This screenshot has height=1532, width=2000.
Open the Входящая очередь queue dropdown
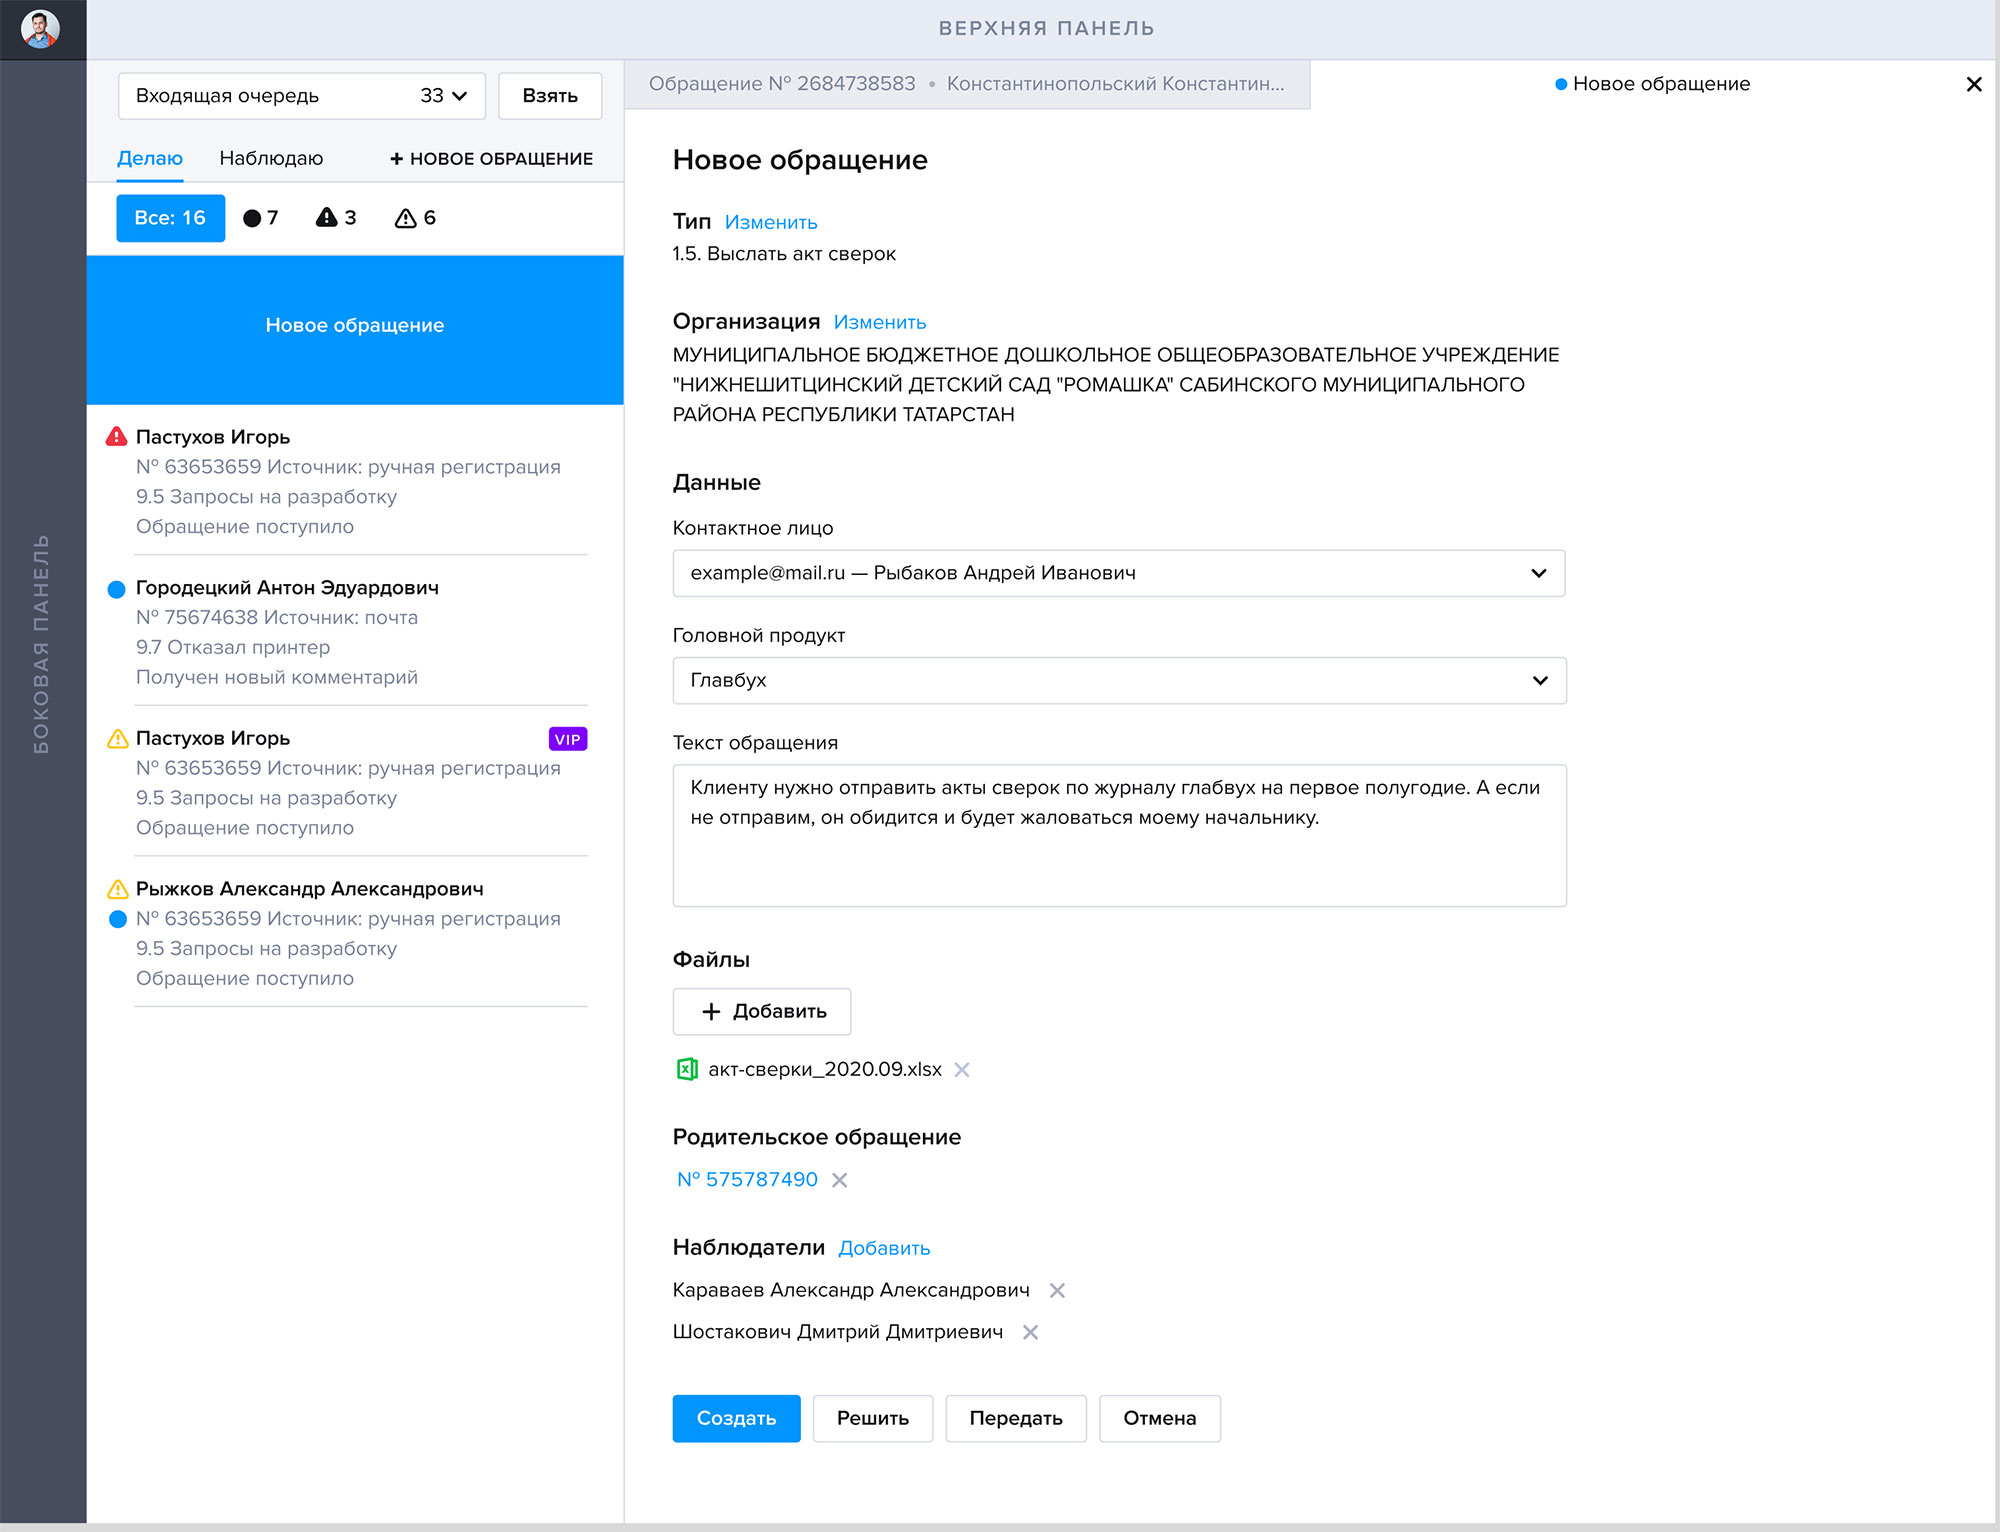click(x=301, y=96)
